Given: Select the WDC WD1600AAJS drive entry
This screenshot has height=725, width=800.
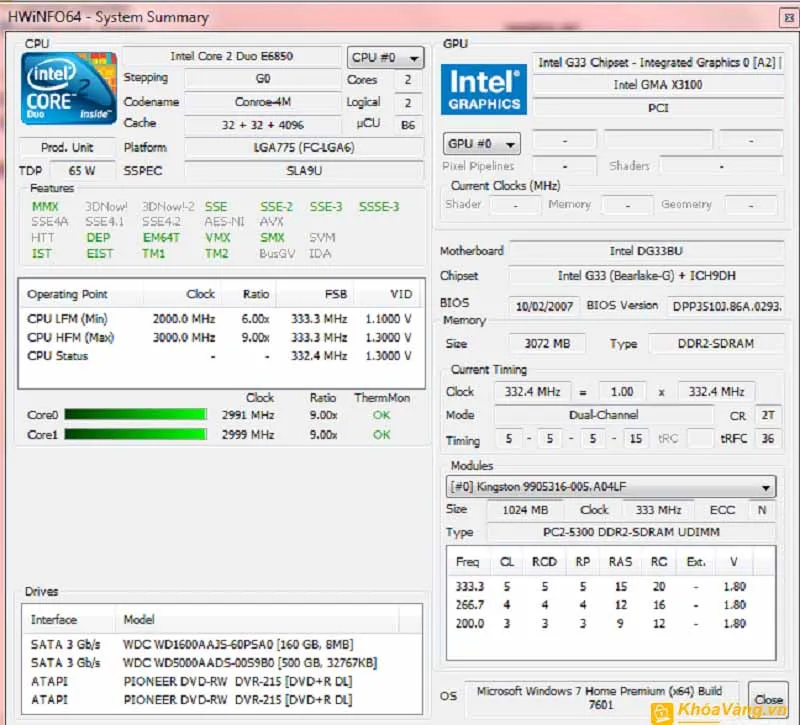Looking at the screenshot, I should pos(237,644).
